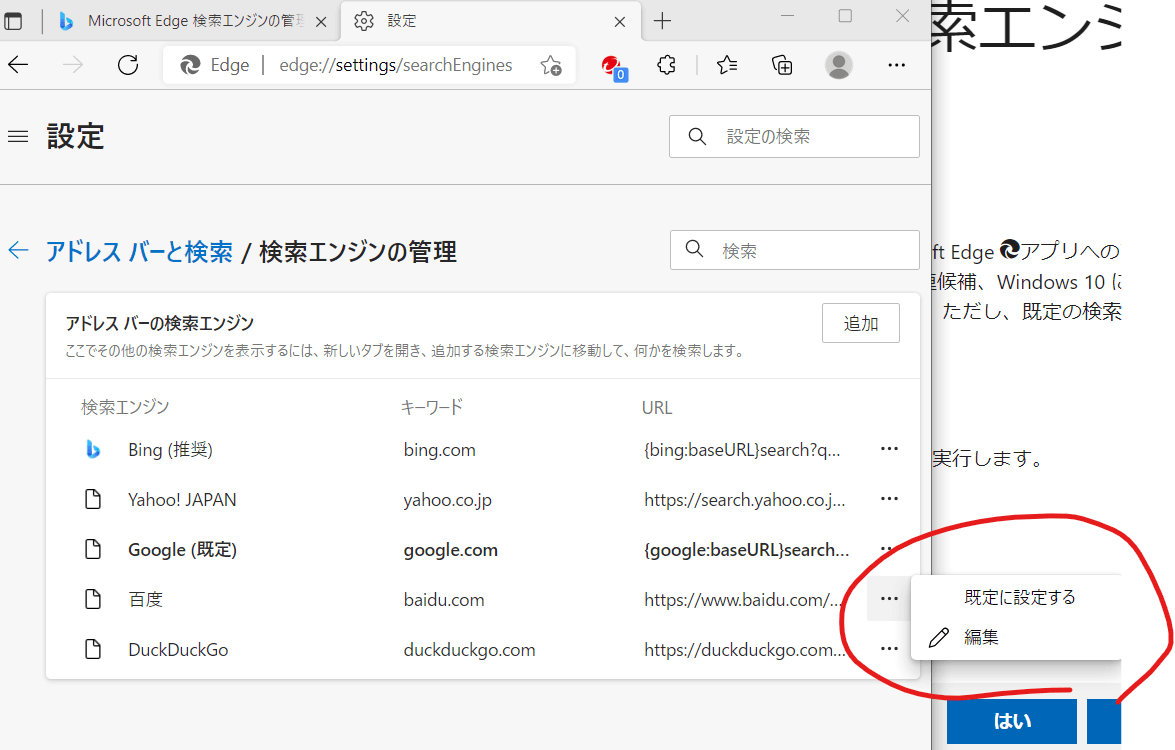Open the options menu for Yahoo! JAPAN

point(889,498)
